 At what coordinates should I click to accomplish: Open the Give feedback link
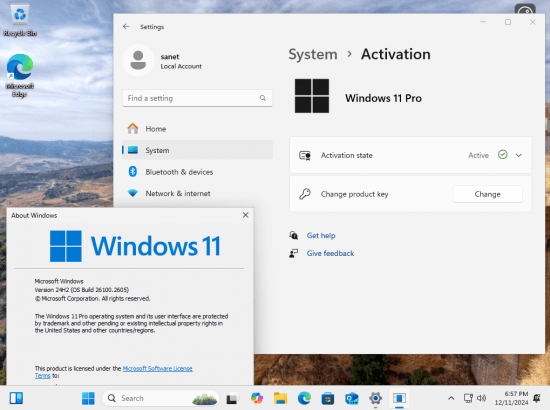[330, 253]
